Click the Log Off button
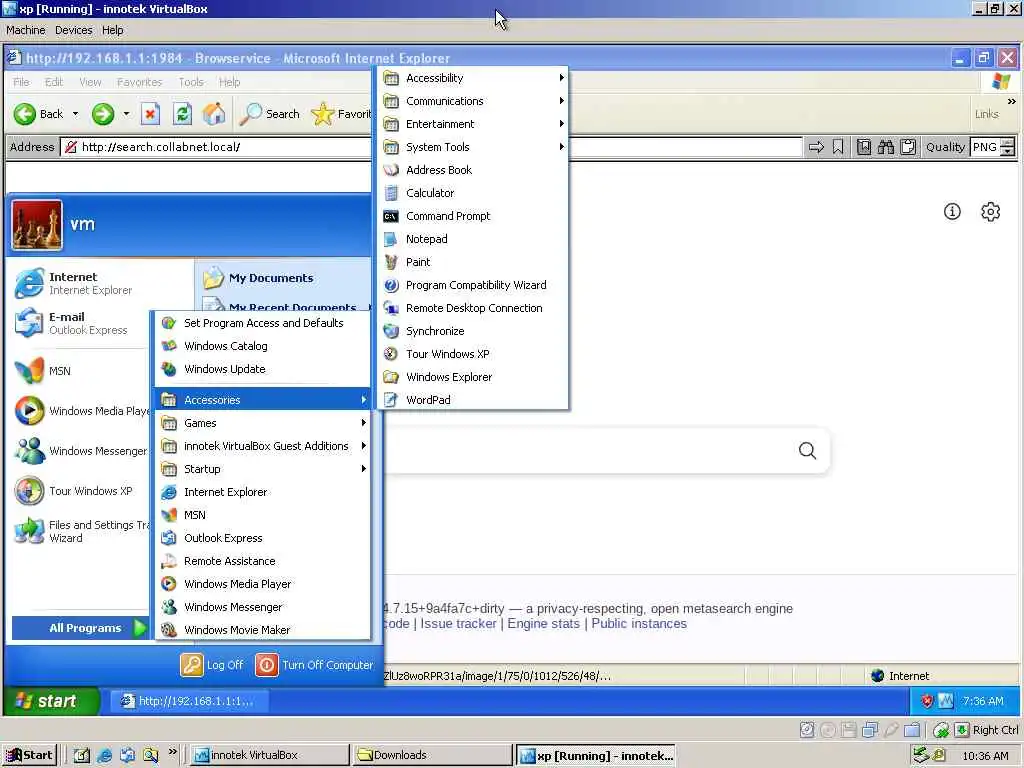 (x=212, y=665)
